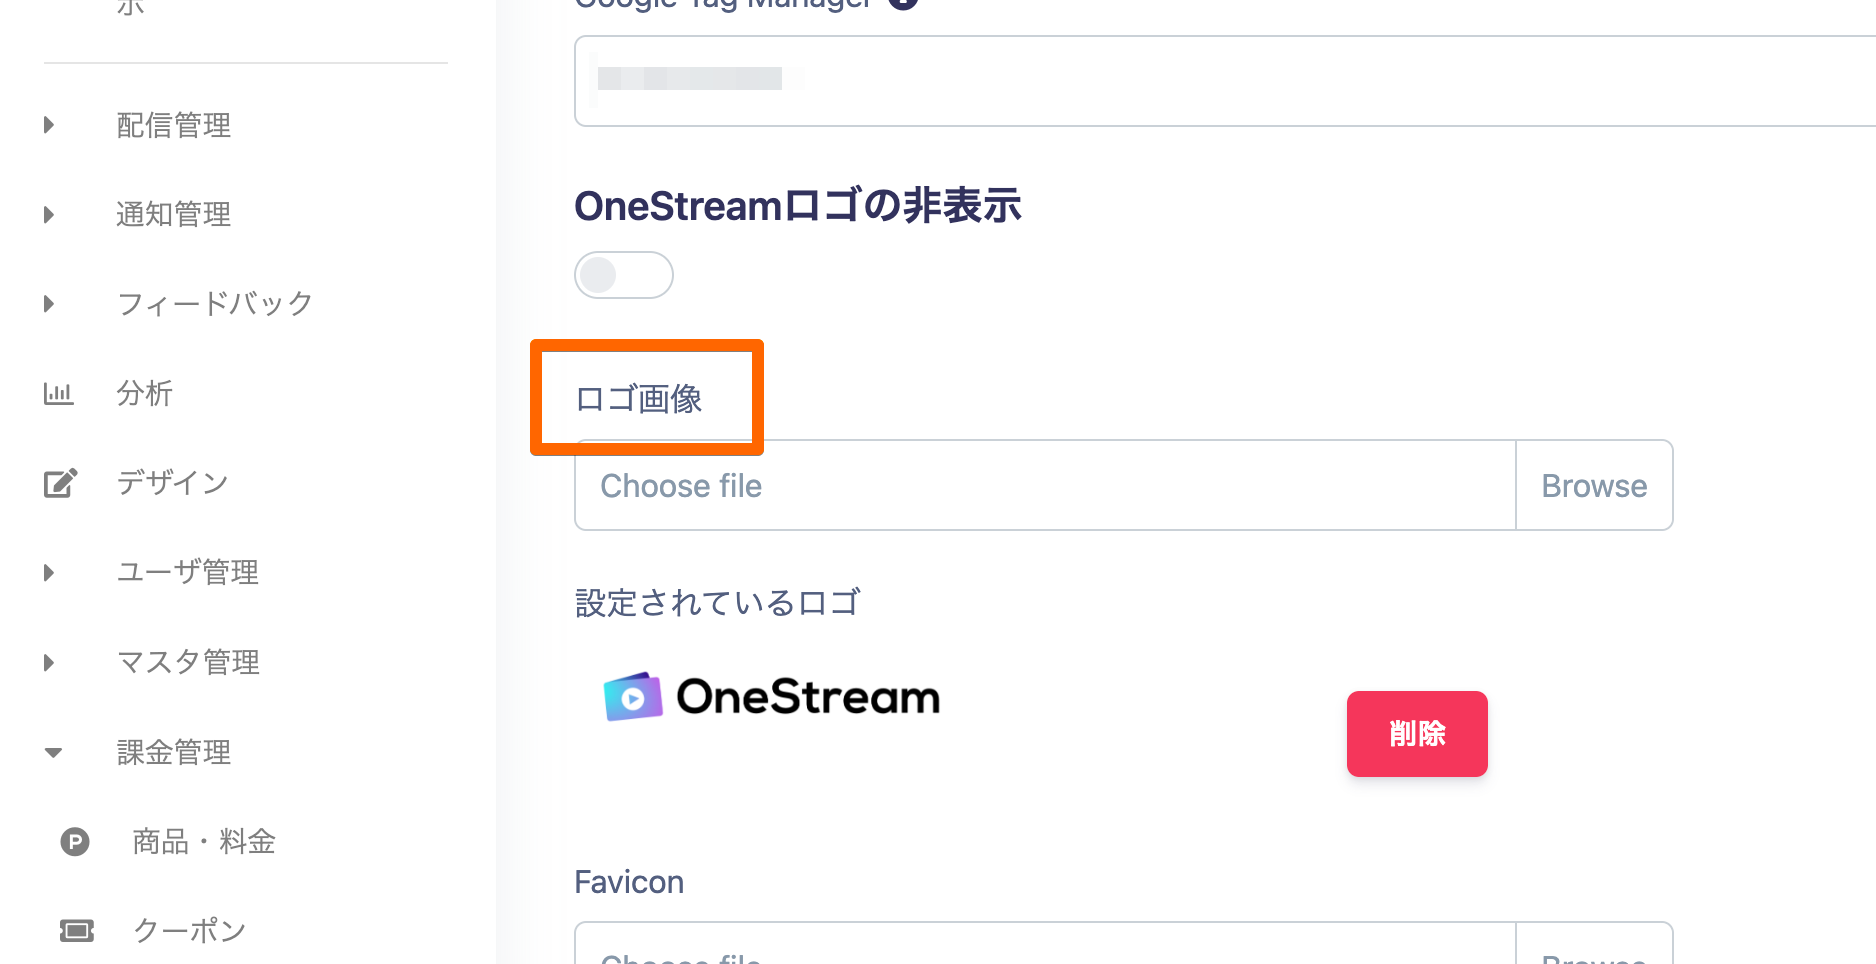Go to 商品・料金 submenu
Image resolution: width=1876 pixels, height=964 pixels.
(x=204, y=842)
